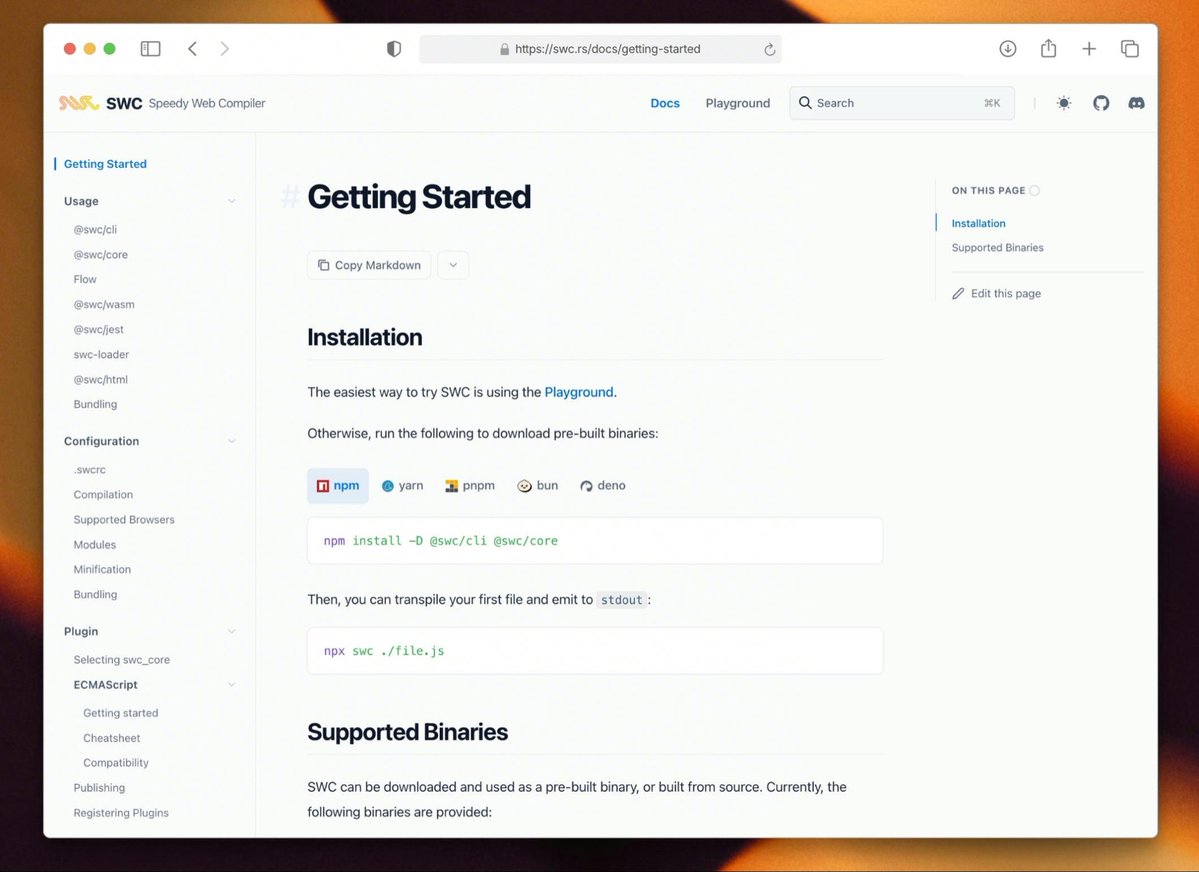Open the @swc/cli sidebar page
This screenshot has height=872, width=1199.
(95, 229)
